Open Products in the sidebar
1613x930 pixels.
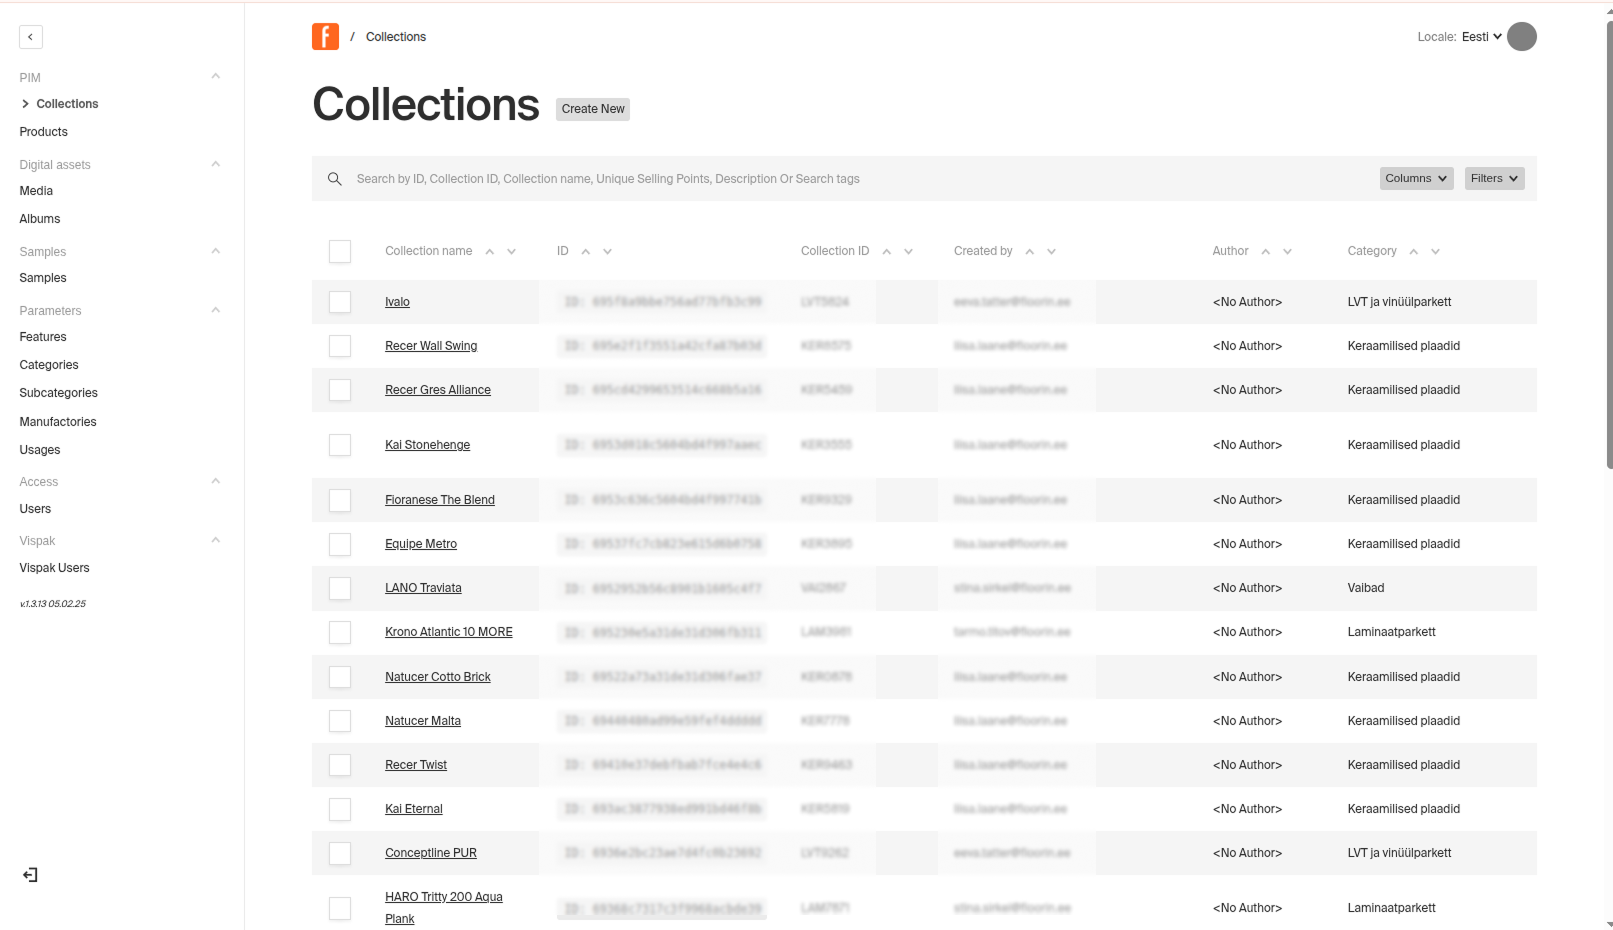click(44, 132)
